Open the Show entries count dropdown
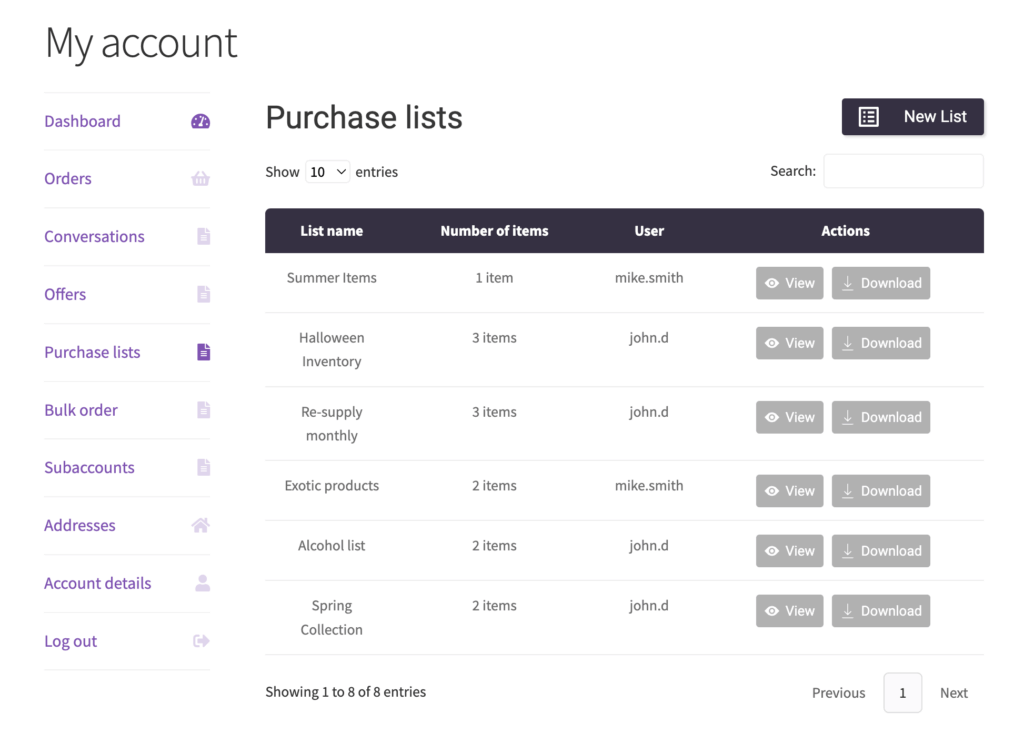Image resolution: width=1024 pixels, height=743 pixels. coord(328,172)
